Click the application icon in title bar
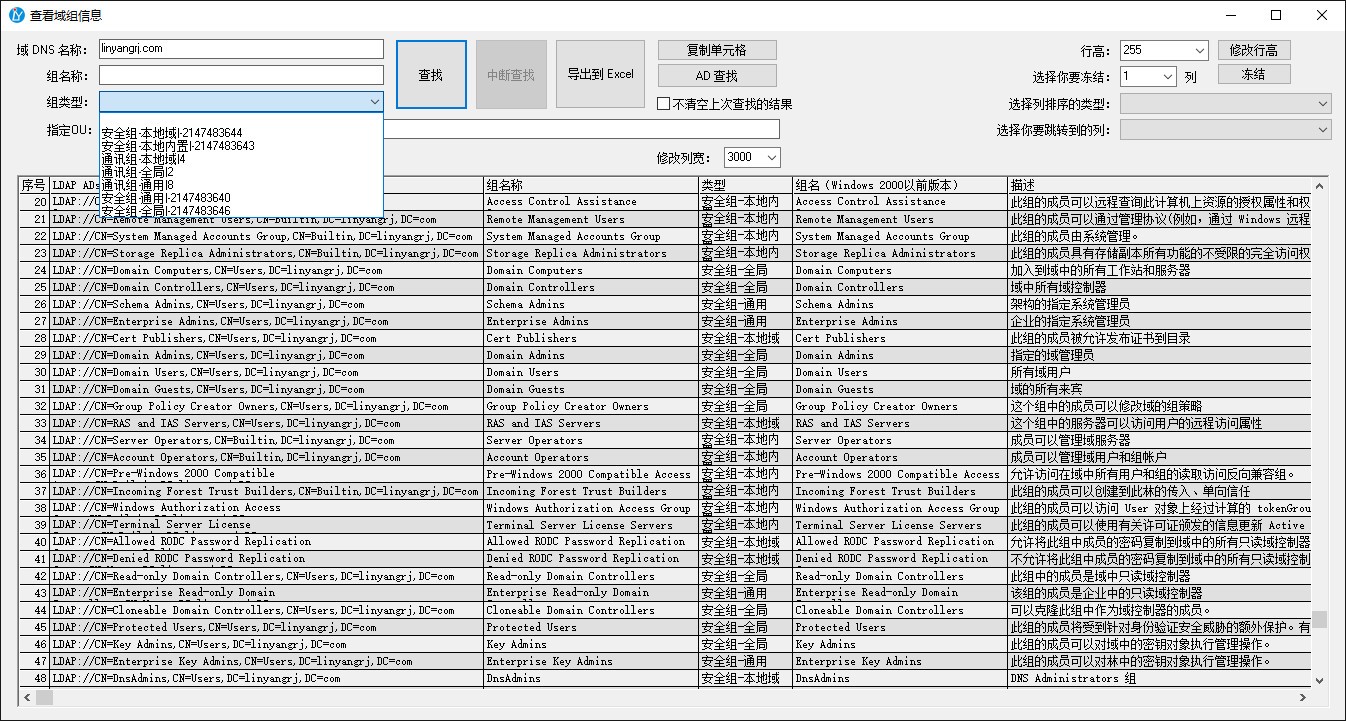1346x721 pixels. tap(17, 15)
